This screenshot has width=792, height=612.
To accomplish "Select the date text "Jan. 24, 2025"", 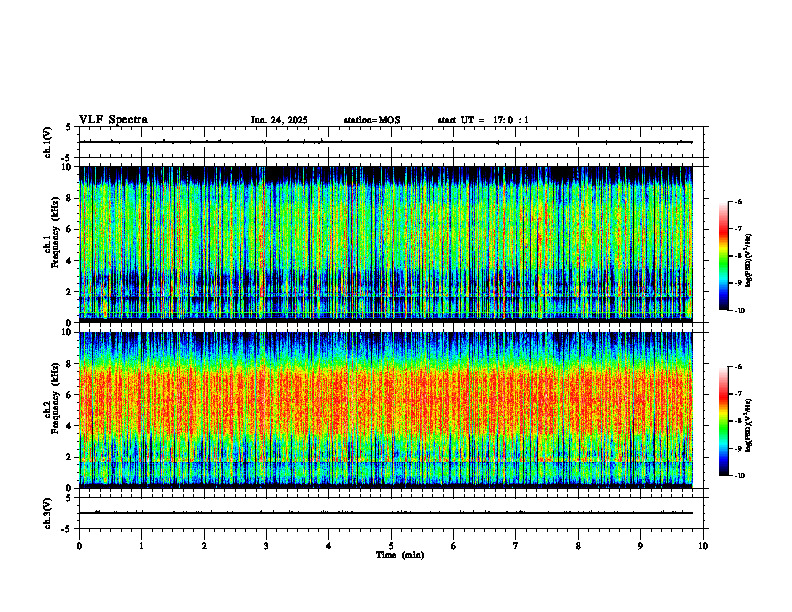I will click(279, 120).
